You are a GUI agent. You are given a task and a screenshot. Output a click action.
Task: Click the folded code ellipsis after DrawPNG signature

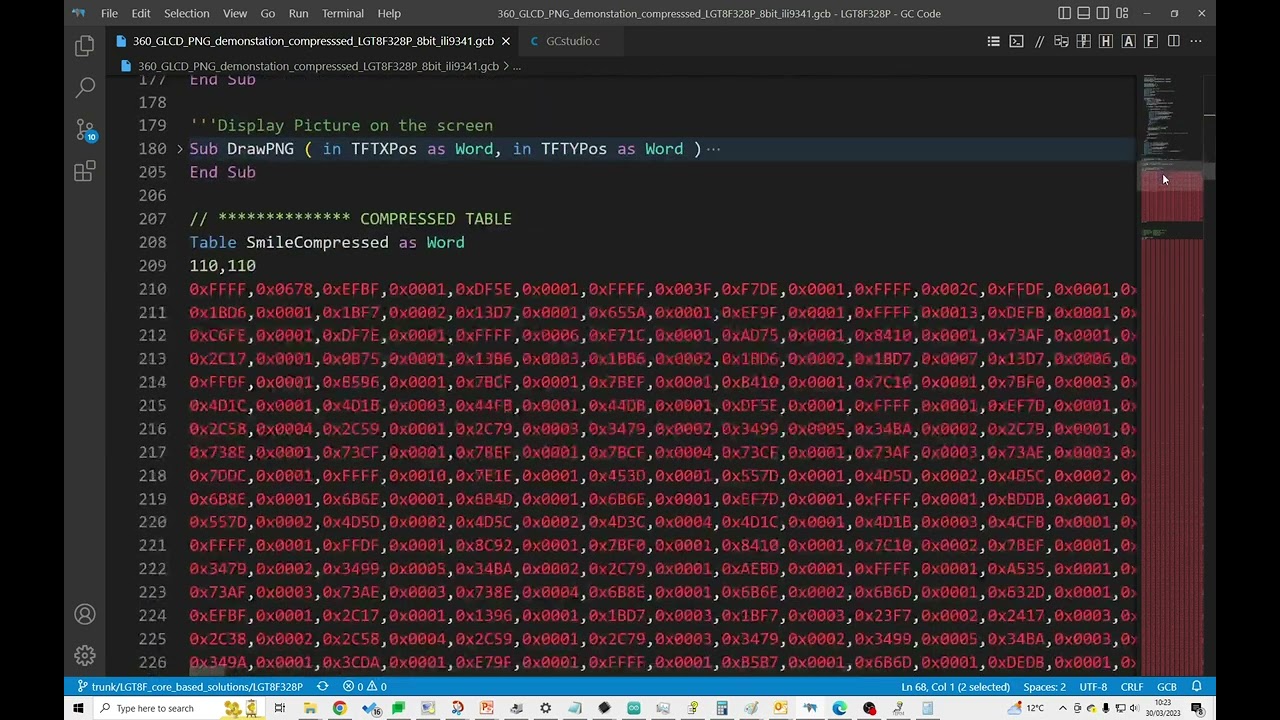713,149
